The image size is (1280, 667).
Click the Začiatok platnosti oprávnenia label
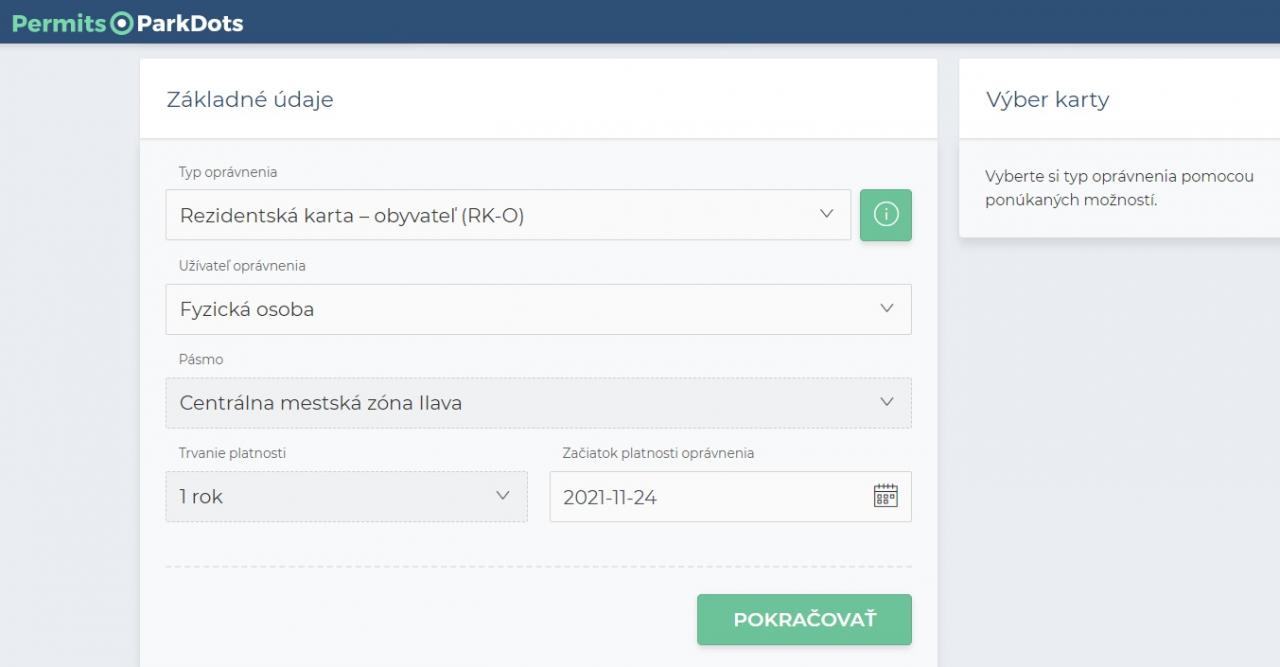click(658, 453)
